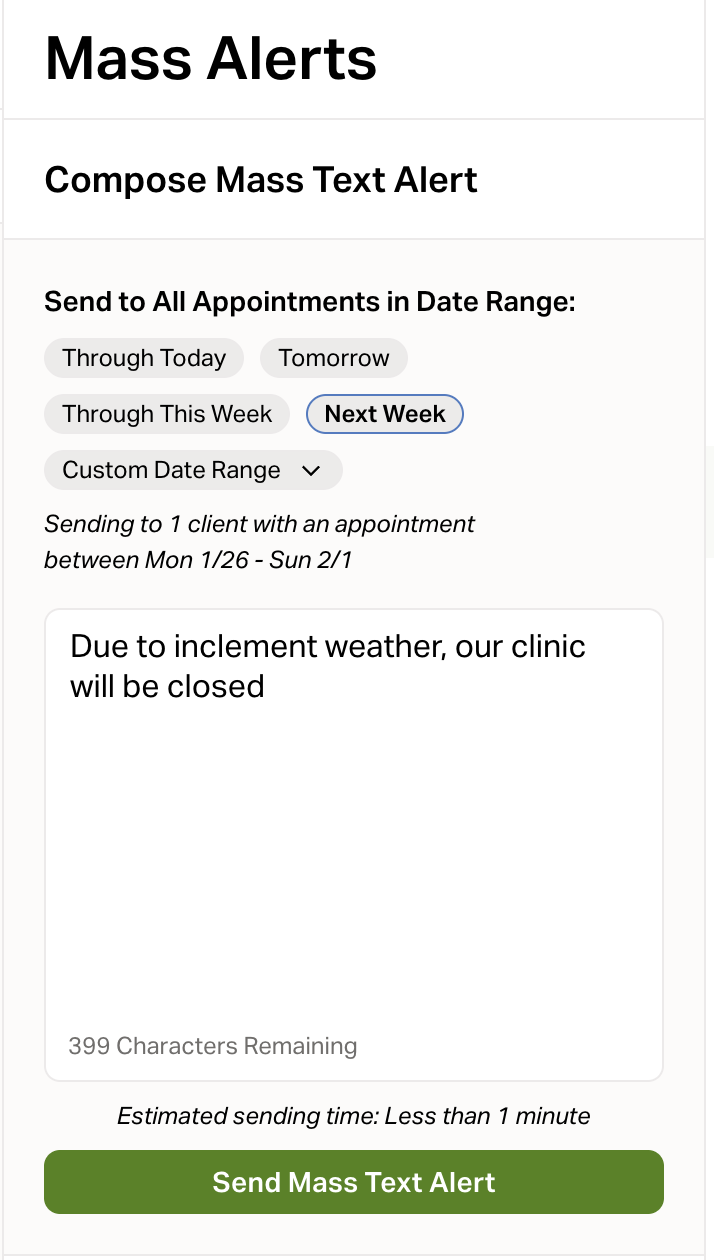
Task: Select the Next Week date chip
Action: 385,414
